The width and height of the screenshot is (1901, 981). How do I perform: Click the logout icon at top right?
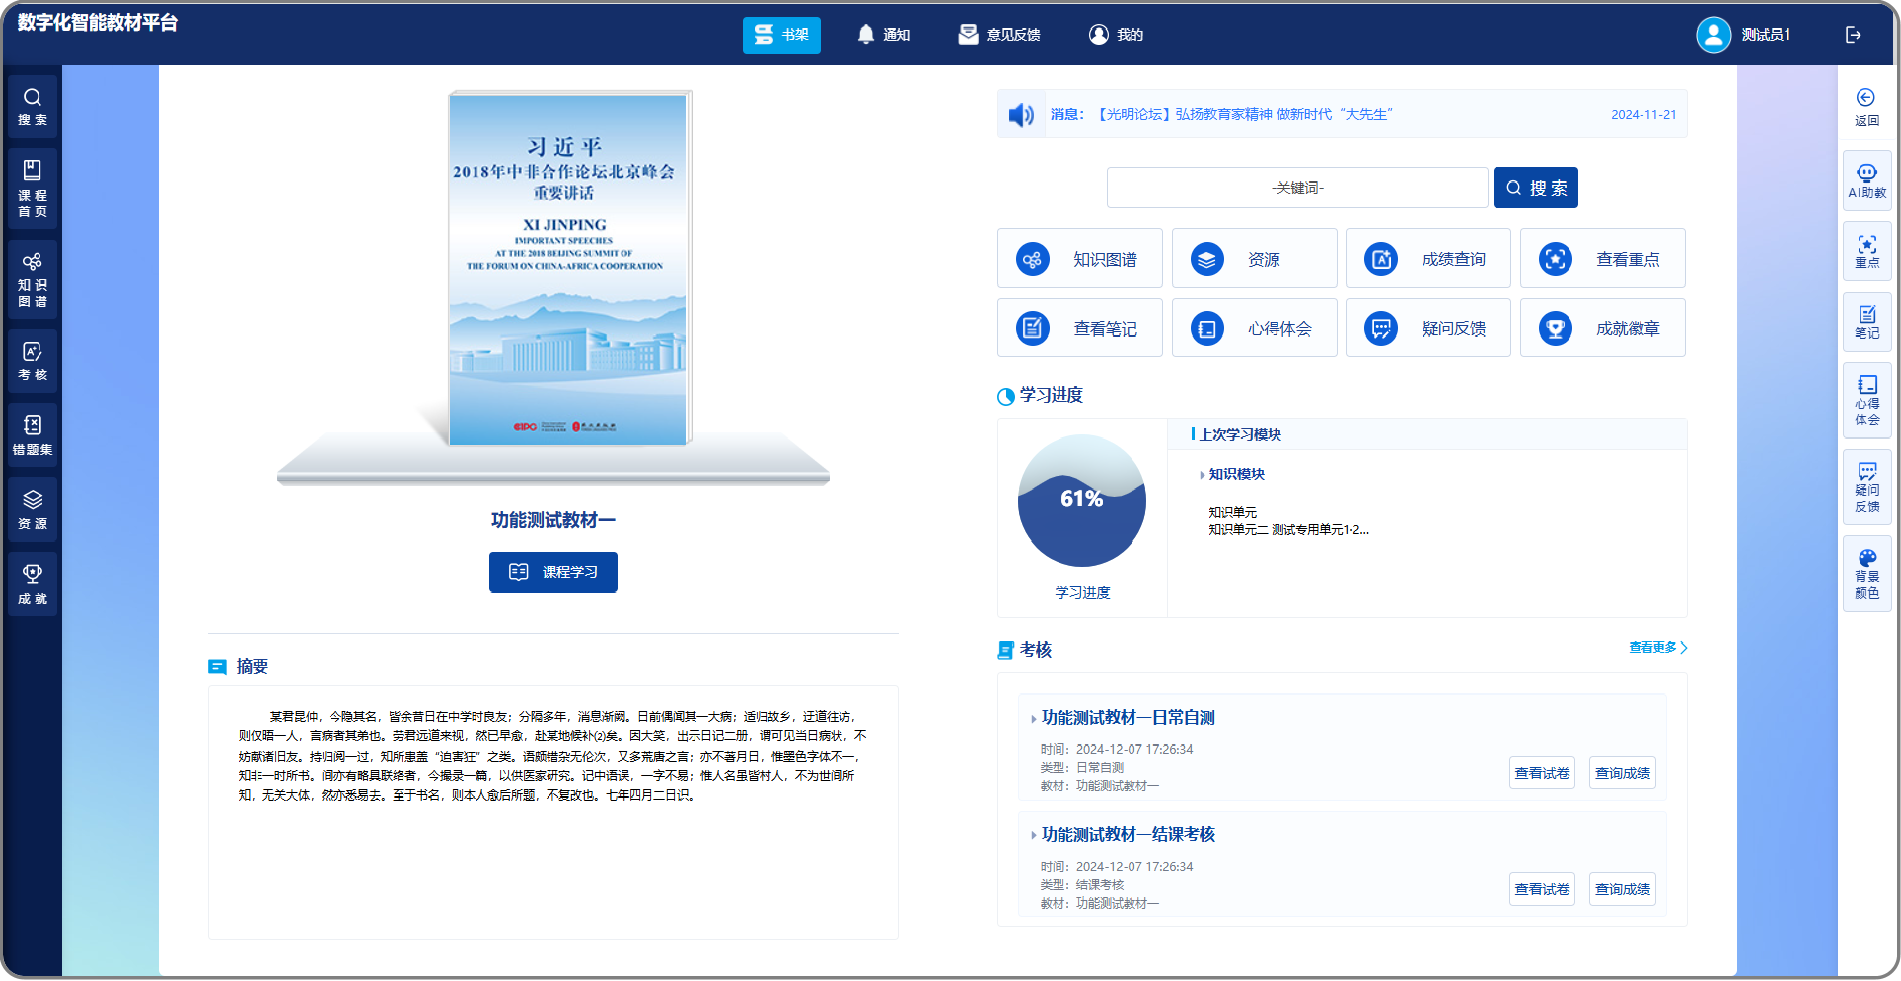pyautogui.click(x=1853, y=35)
